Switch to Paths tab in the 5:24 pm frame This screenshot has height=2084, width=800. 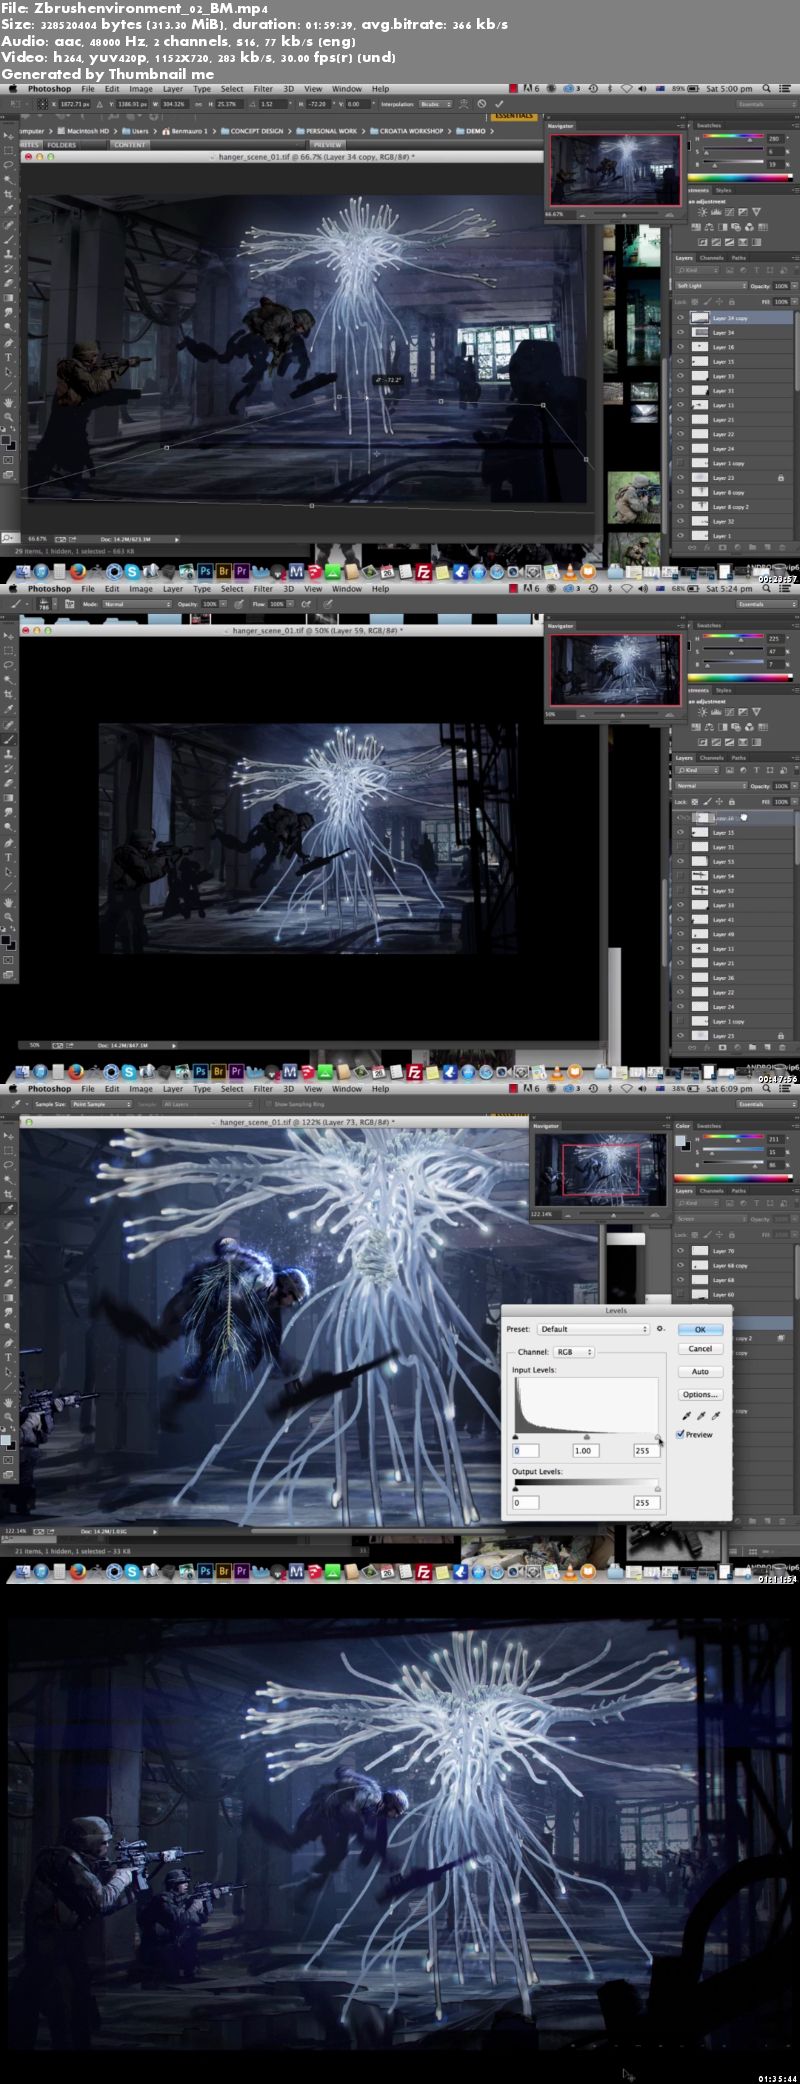point(738,758)
